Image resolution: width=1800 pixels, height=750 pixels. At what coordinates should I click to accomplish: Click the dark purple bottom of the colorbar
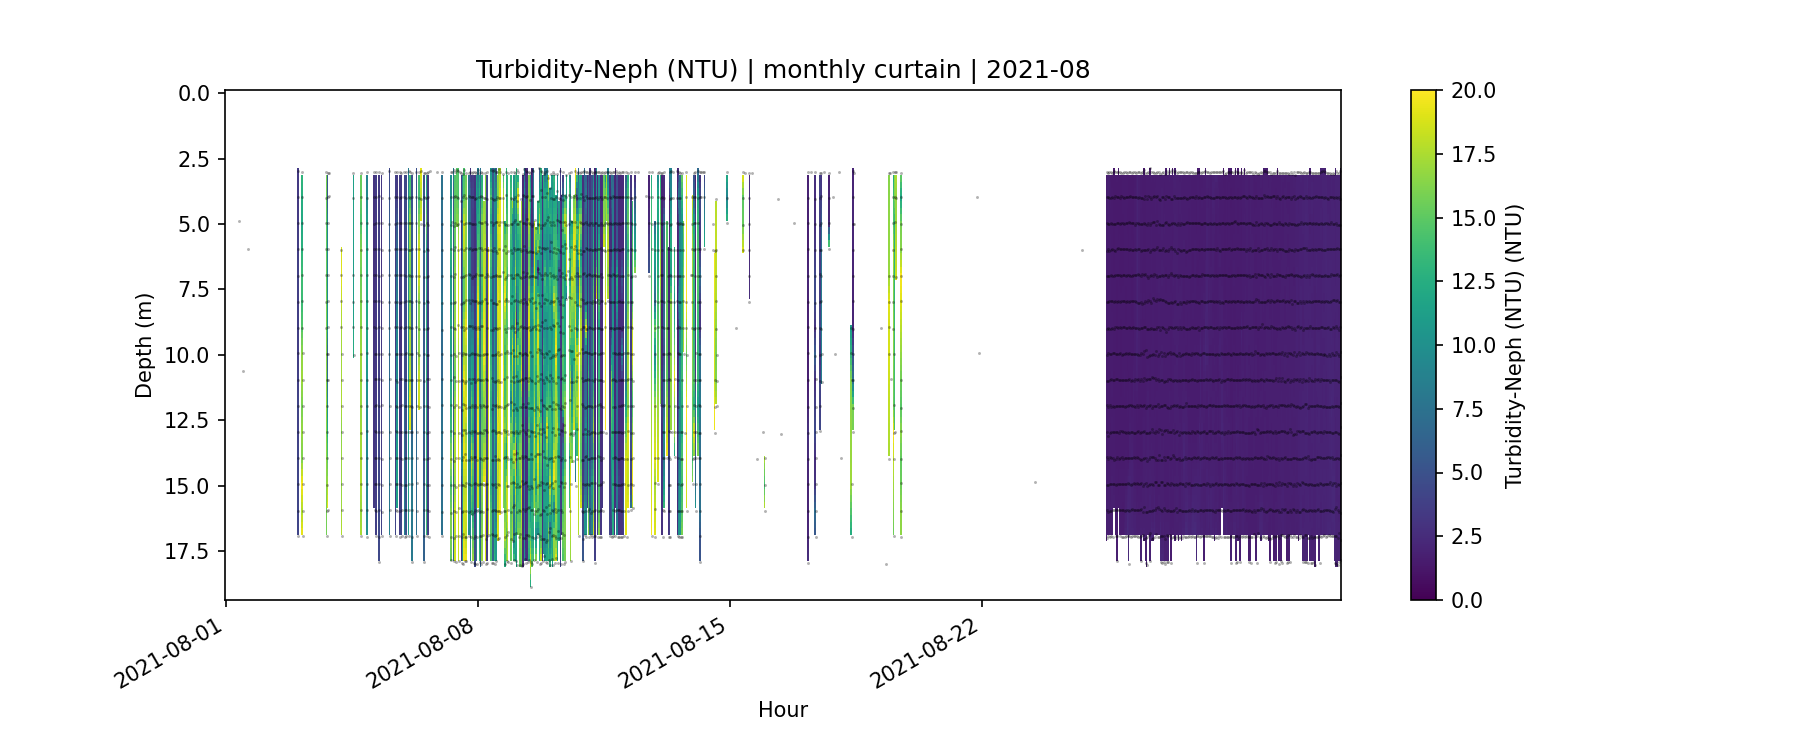click(1423, 590)
